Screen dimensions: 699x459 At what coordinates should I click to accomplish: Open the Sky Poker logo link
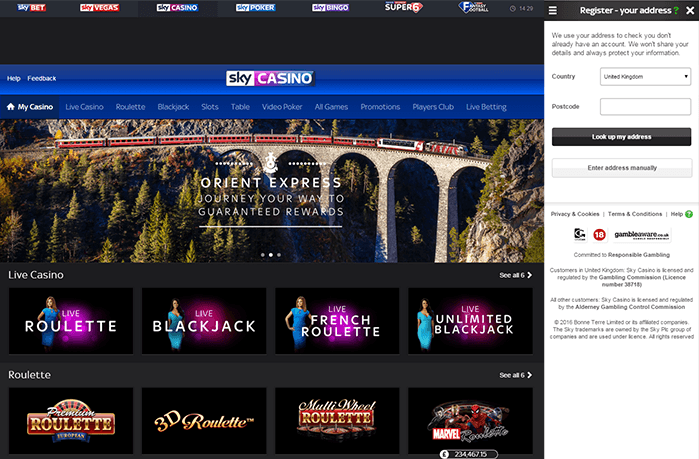pos(255,8)
